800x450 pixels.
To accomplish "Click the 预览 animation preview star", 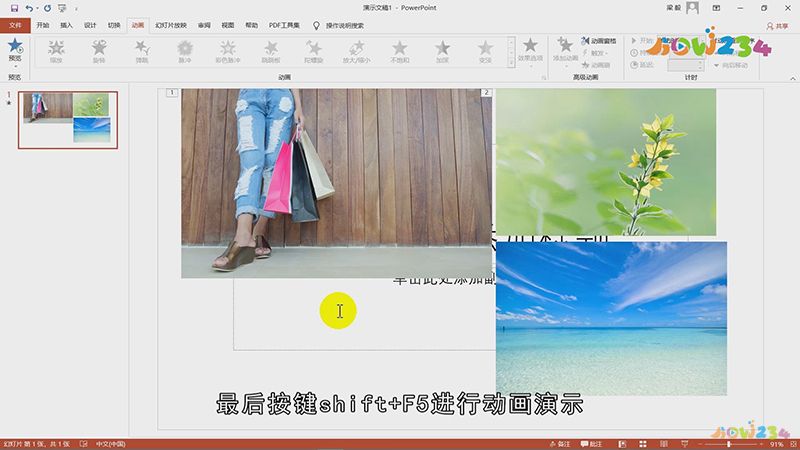I will click(x=15, y=46).
